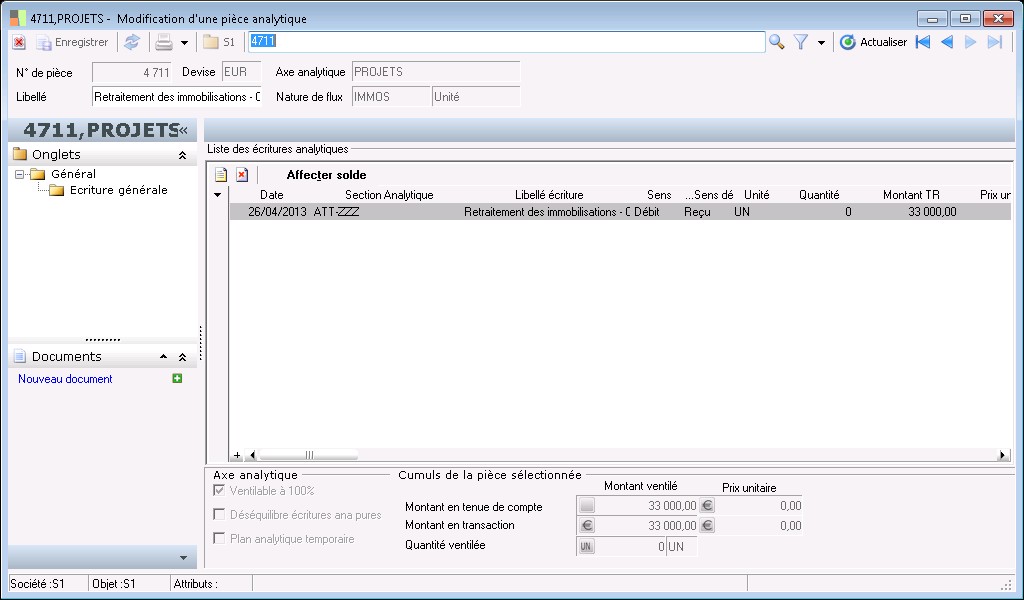Click the delete entry line icon
The image size is (1024, 600).
[x=242, y=175]
